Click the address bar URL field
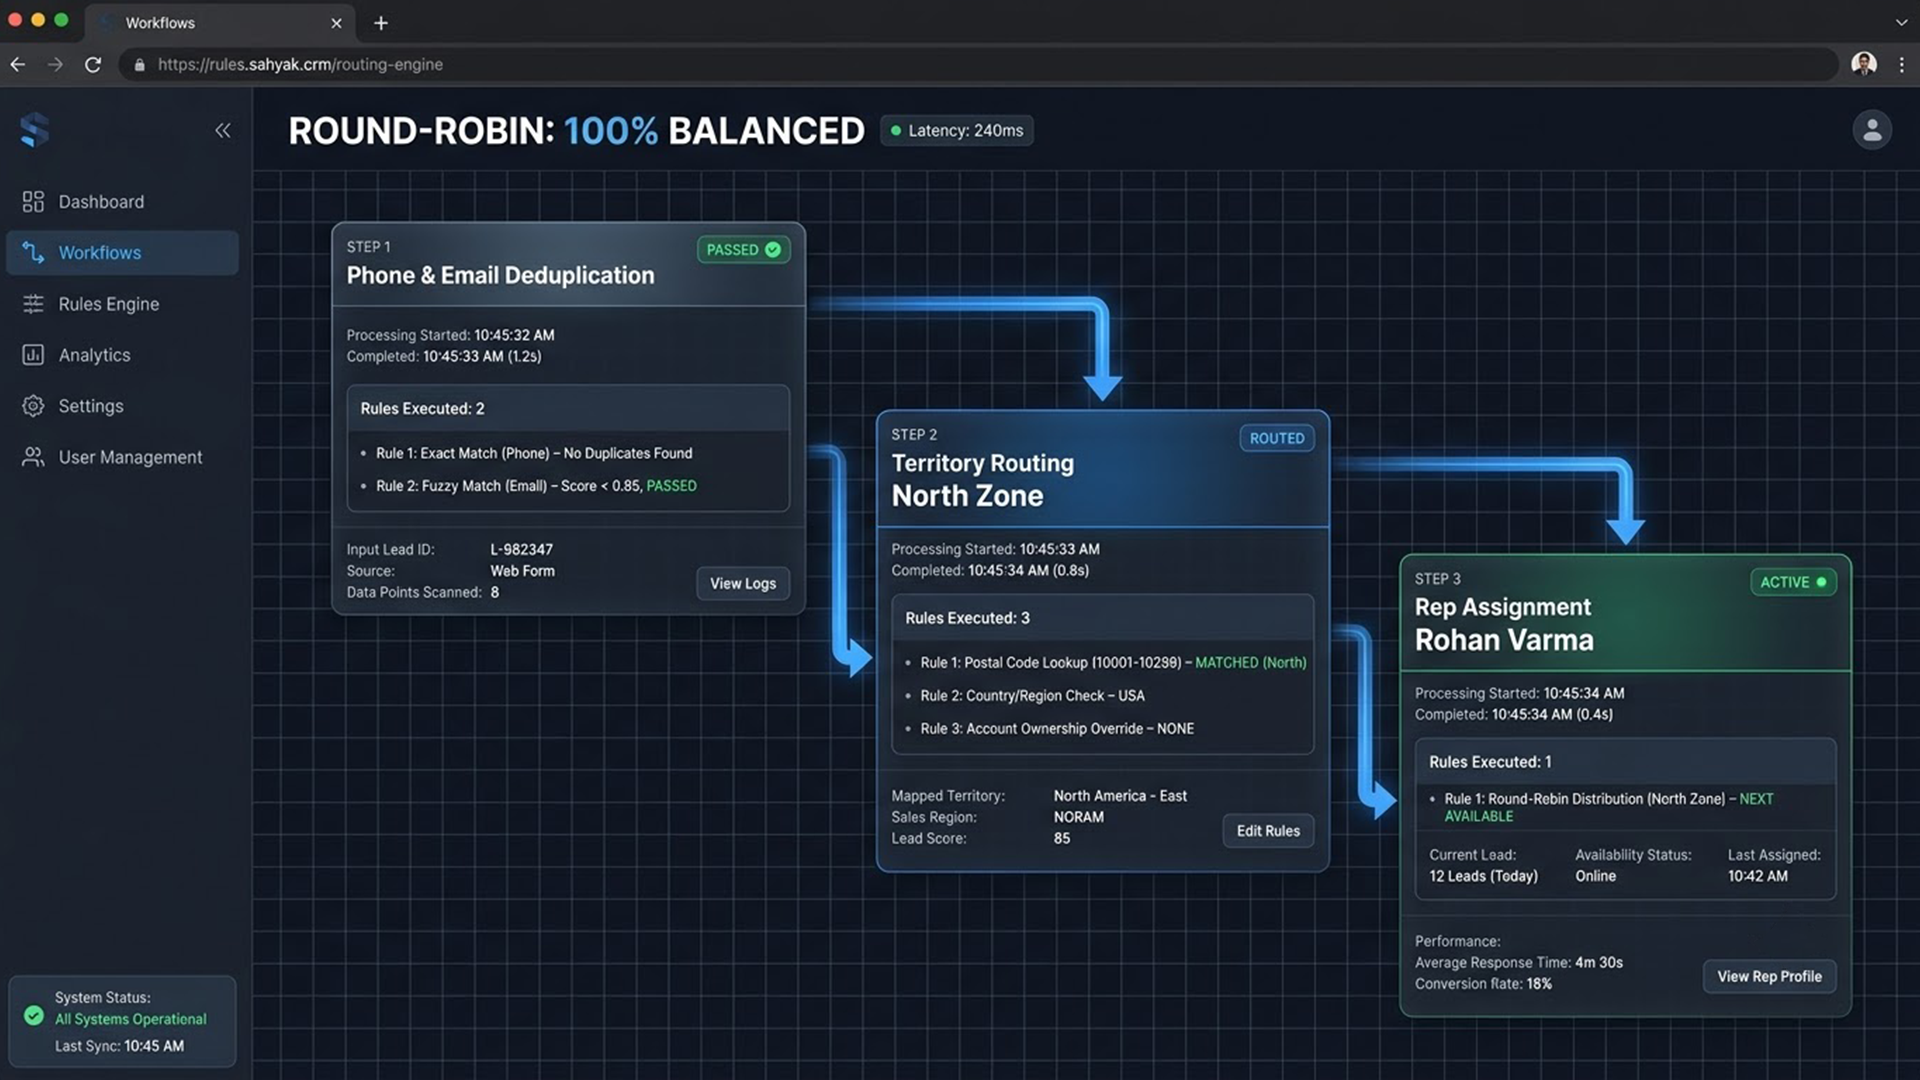The height and width of the screenshot is (1080, 1920). pyautogui.click(x=978, y=64)
